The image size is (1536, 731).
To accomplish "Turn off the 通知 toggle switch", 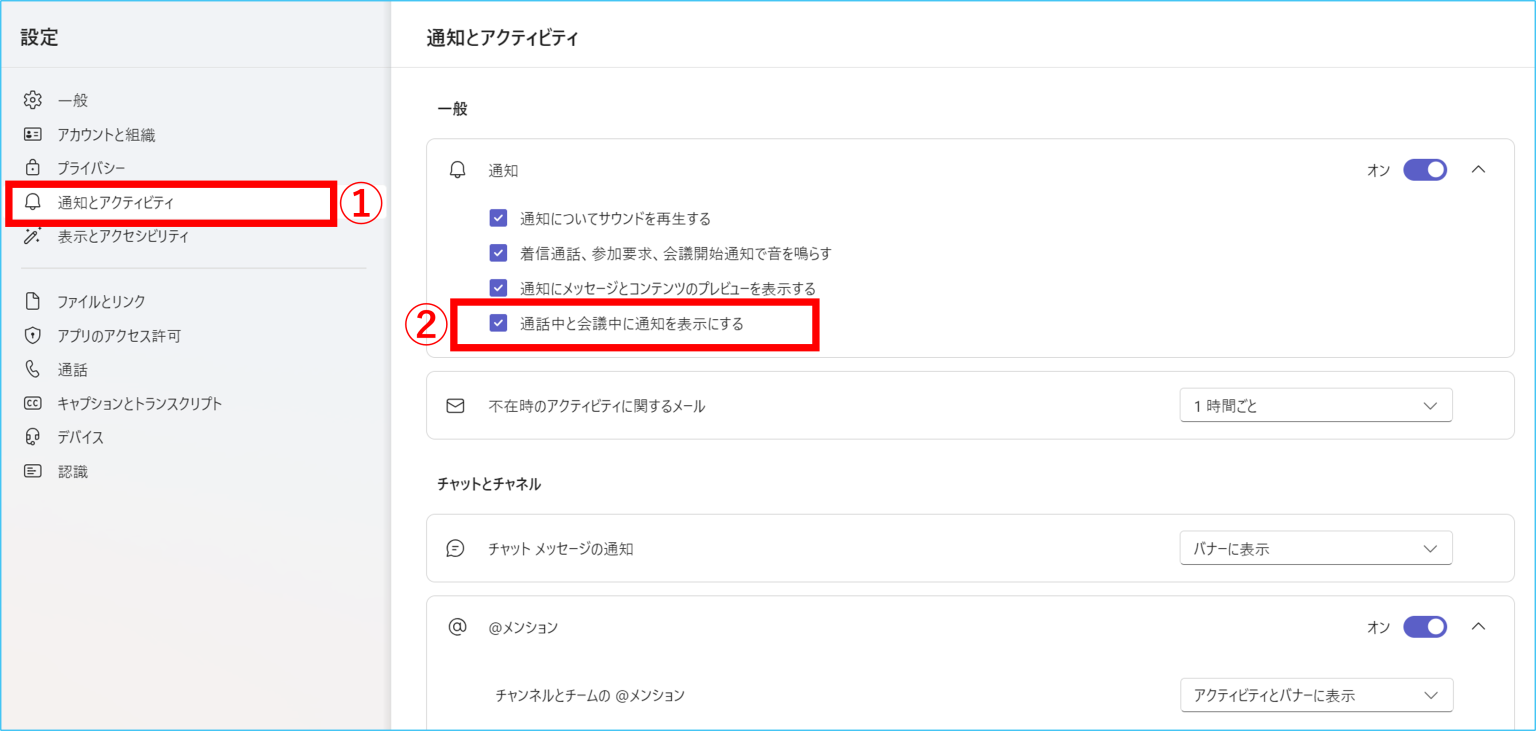I will tap(1425, 170).
